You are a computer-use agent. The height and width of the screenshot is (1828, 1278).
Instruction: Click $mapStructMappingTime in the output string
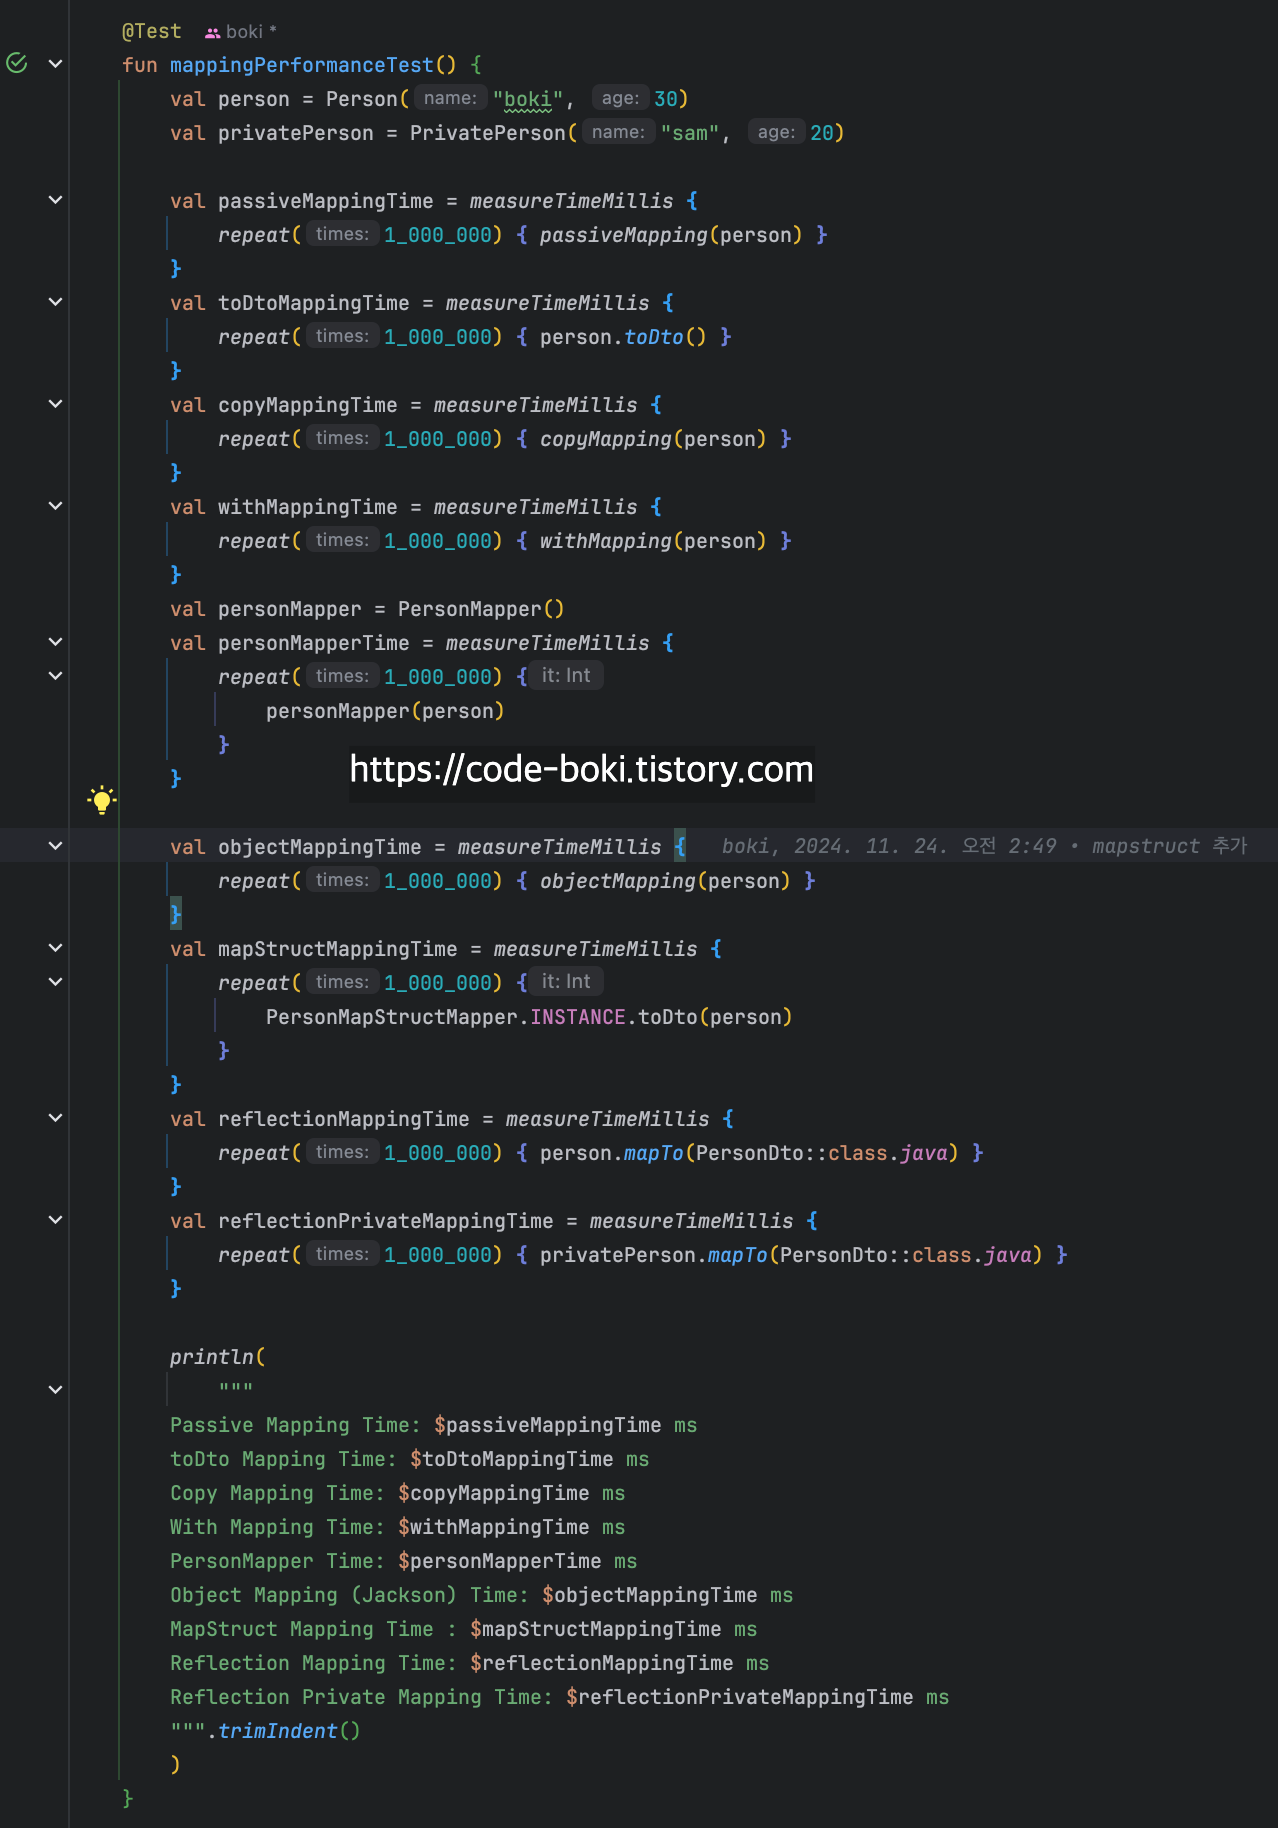(x=596, y=1629)
